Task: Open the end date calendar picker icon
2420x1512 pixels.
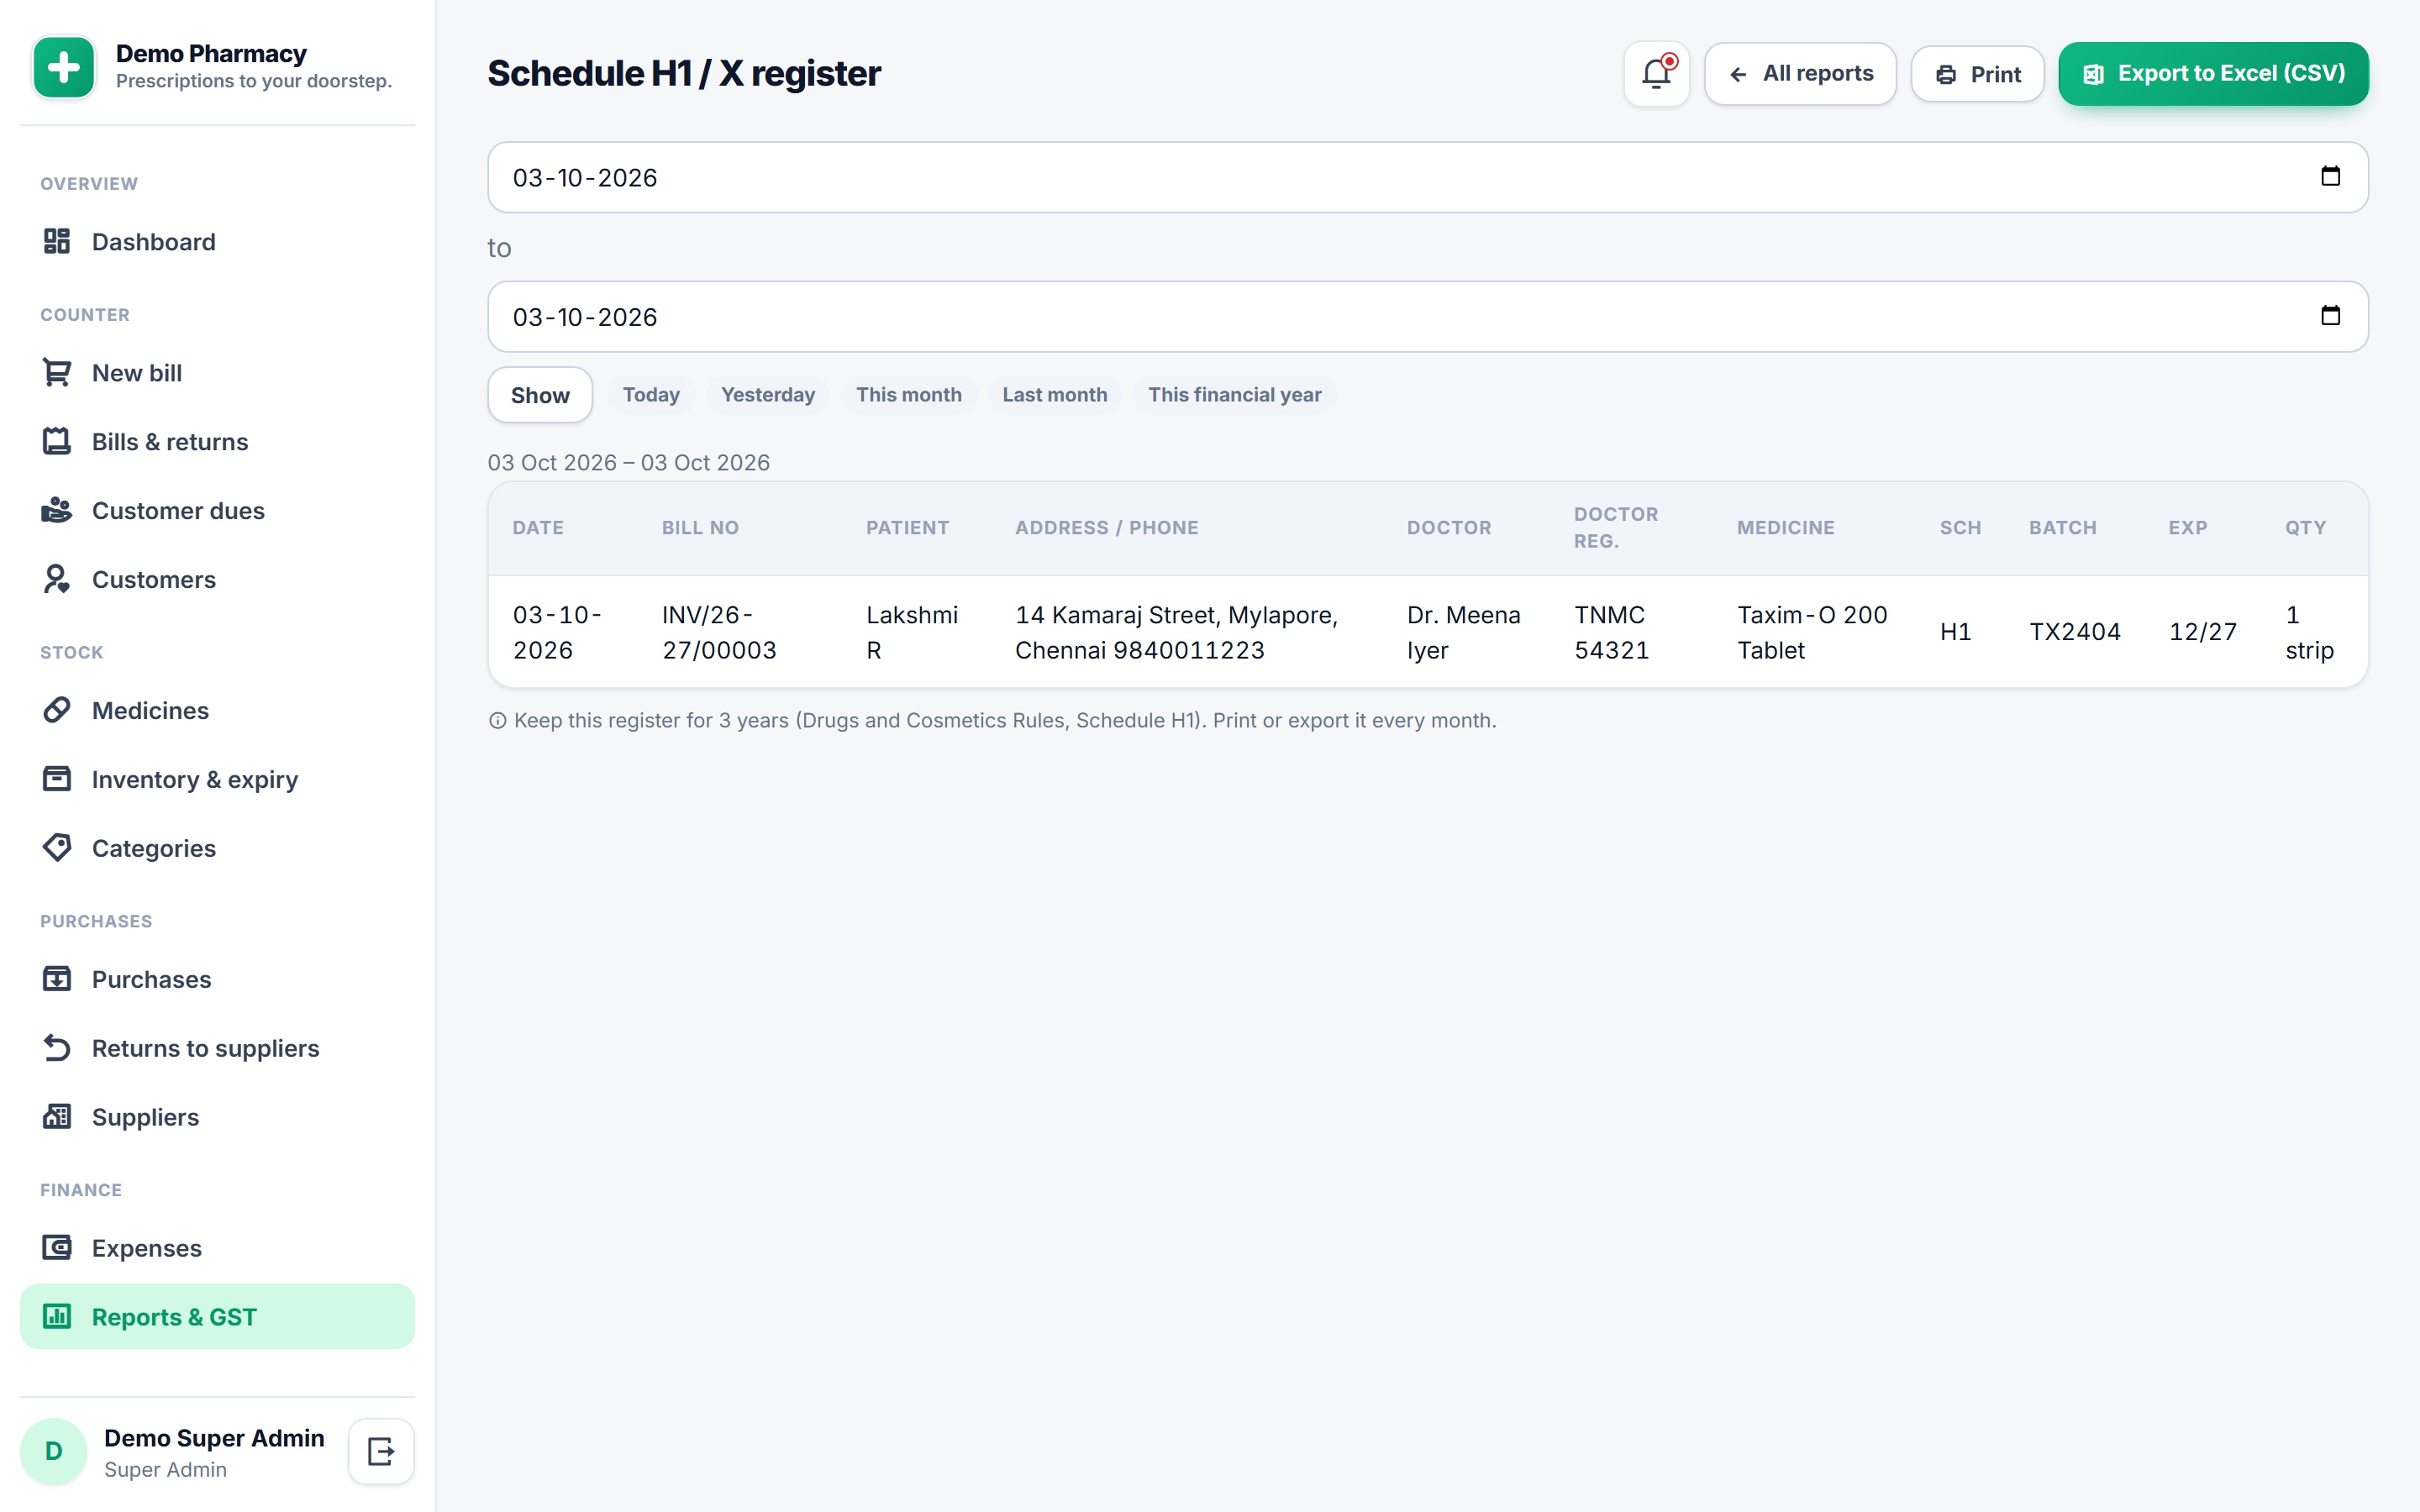Action: [2330, 316]
